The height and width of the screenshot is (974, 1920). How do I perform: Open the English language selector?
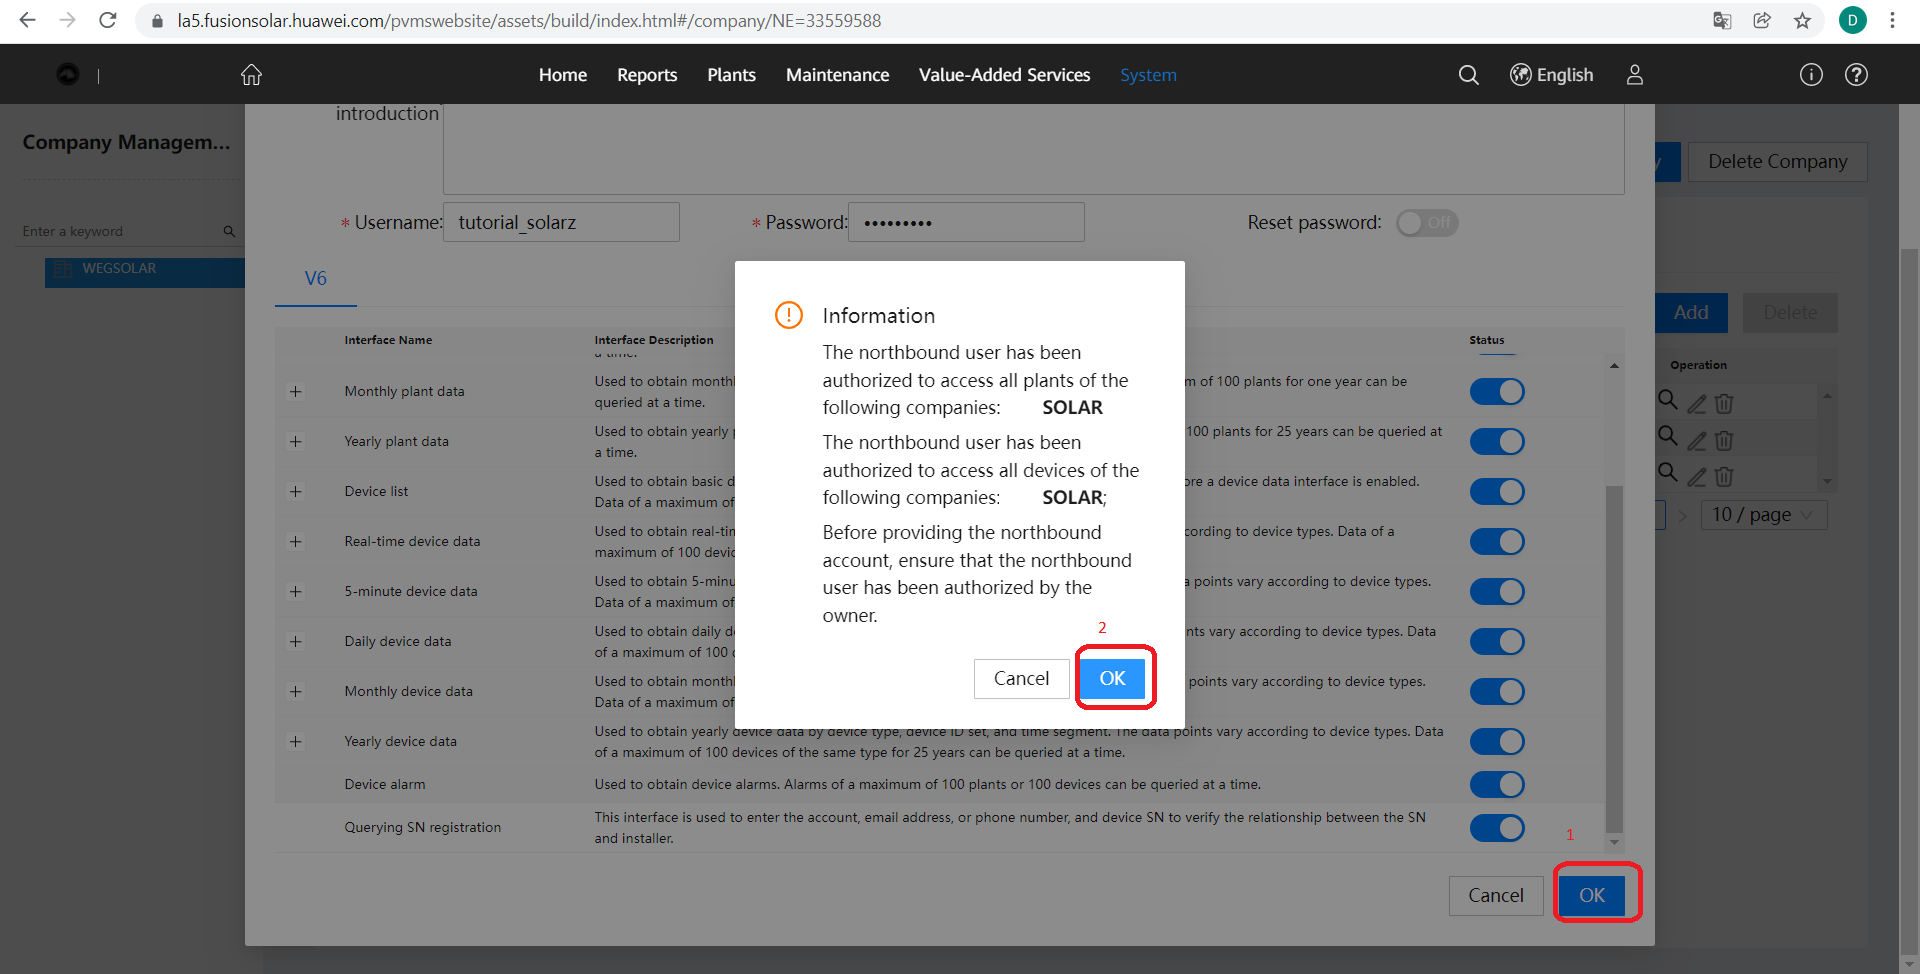(x=1551, y=75)
